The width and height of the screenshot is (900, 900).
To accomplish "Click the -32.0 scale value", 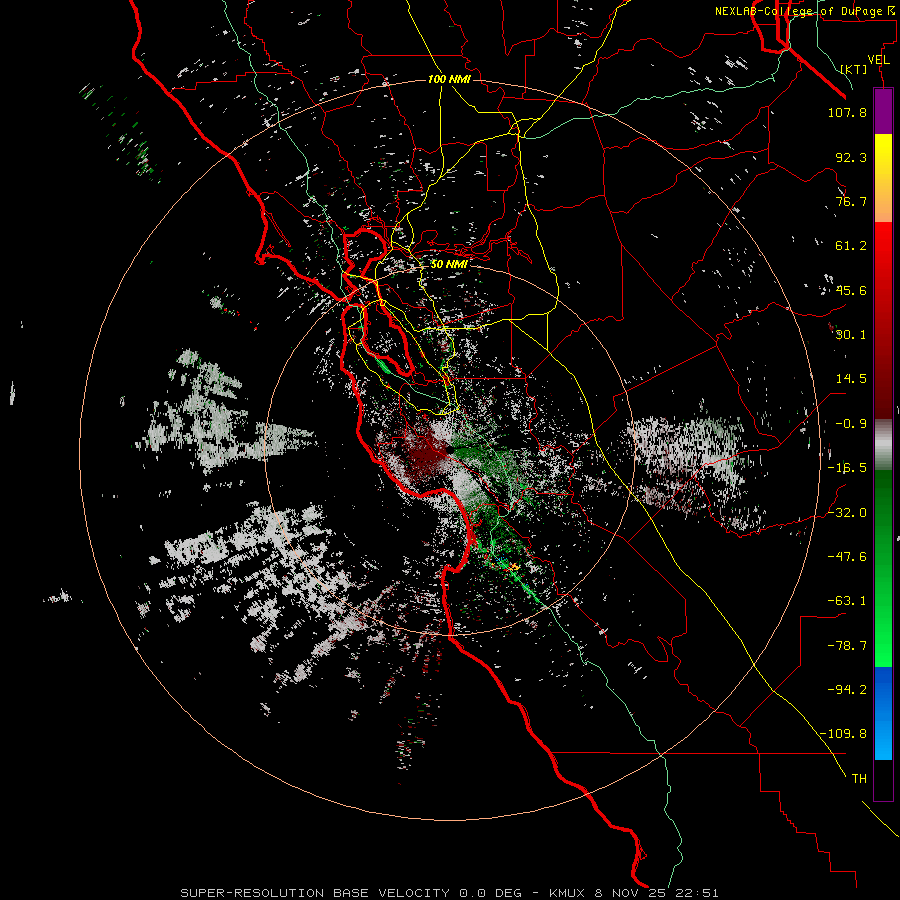I will tap(847, 513).
